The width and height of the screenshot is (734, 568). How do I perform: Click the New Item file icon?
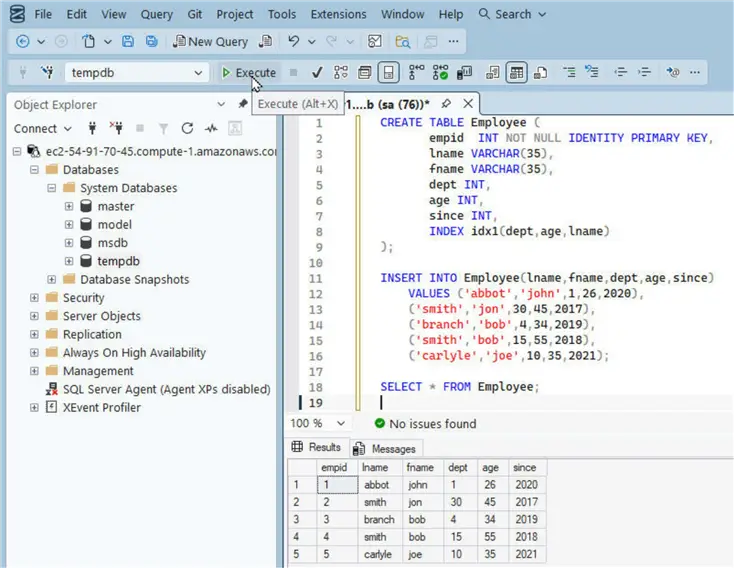click(x=88, y=42)
